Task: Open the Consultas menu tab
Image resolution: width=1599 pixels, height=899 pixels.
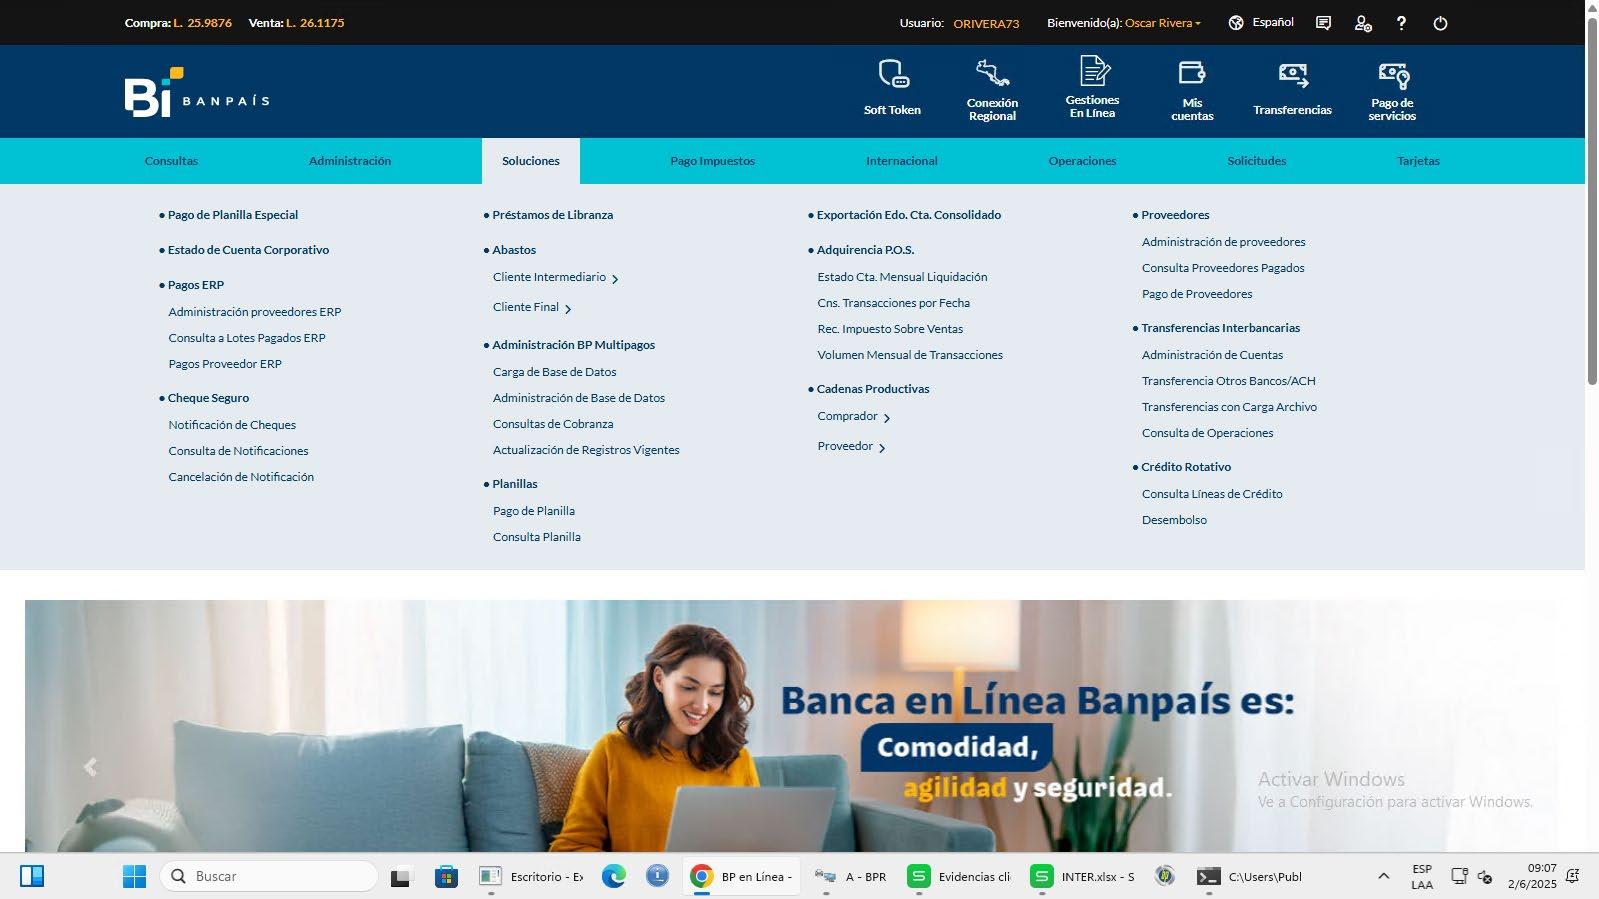Action: click(x=171, y=161)
